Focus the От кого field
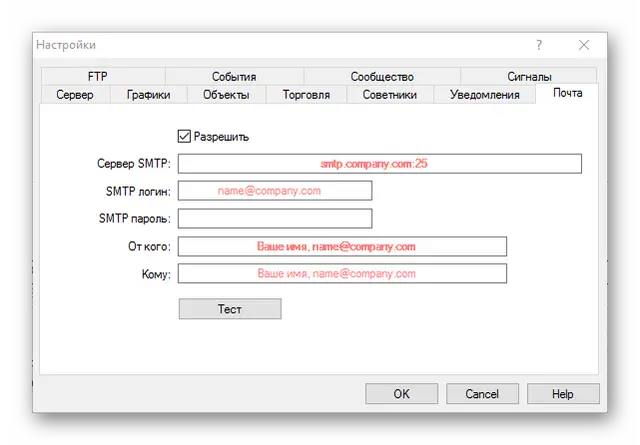 tap(342, 246)
